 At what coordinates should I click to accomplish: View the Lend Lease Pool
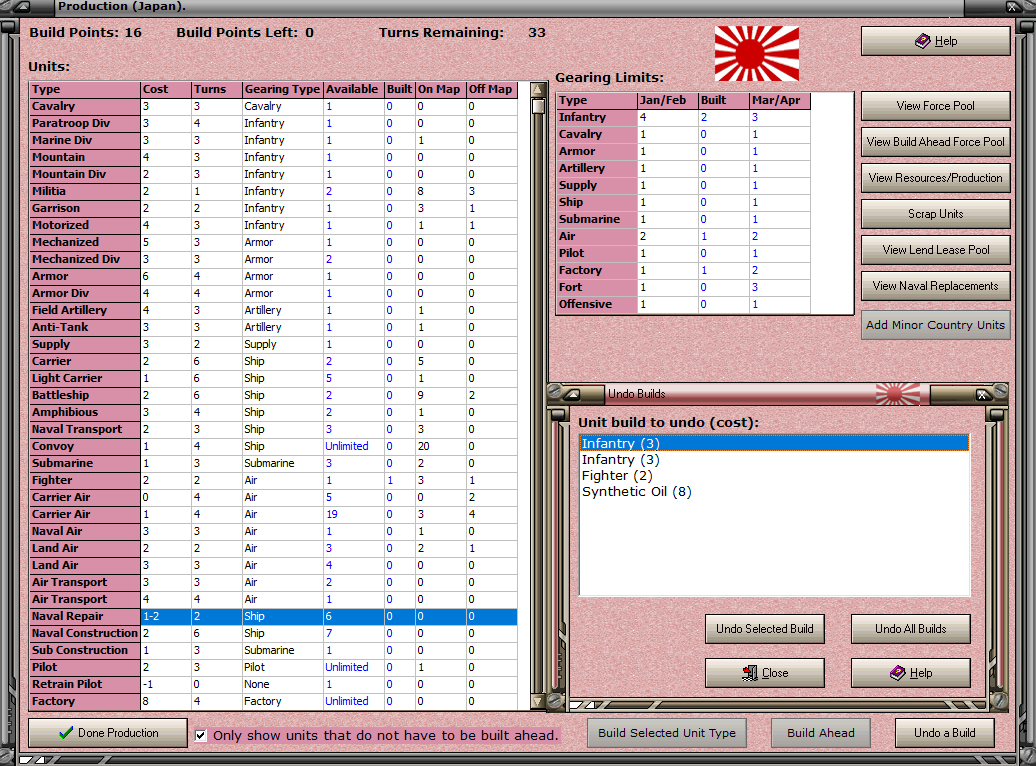click(935, 250)
